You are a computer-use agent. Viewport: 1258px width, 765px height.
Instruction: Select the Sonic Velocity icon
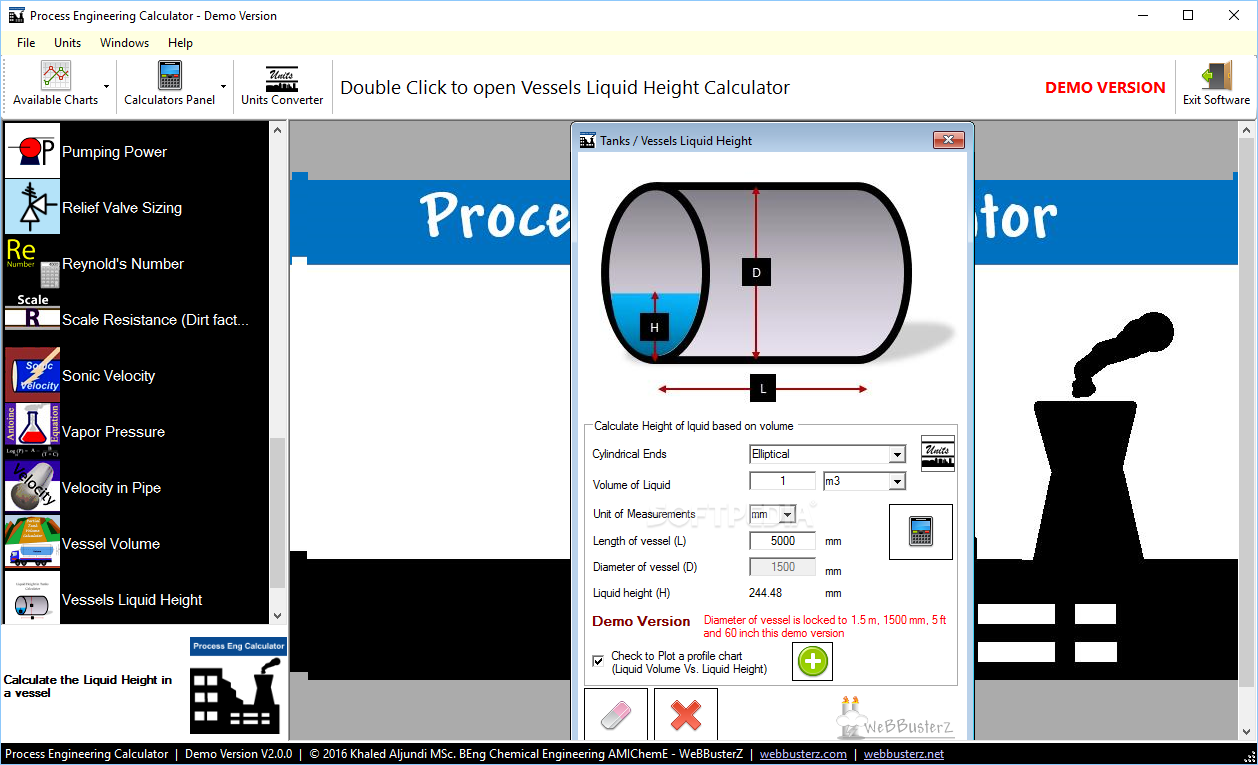tap(33, 375)
